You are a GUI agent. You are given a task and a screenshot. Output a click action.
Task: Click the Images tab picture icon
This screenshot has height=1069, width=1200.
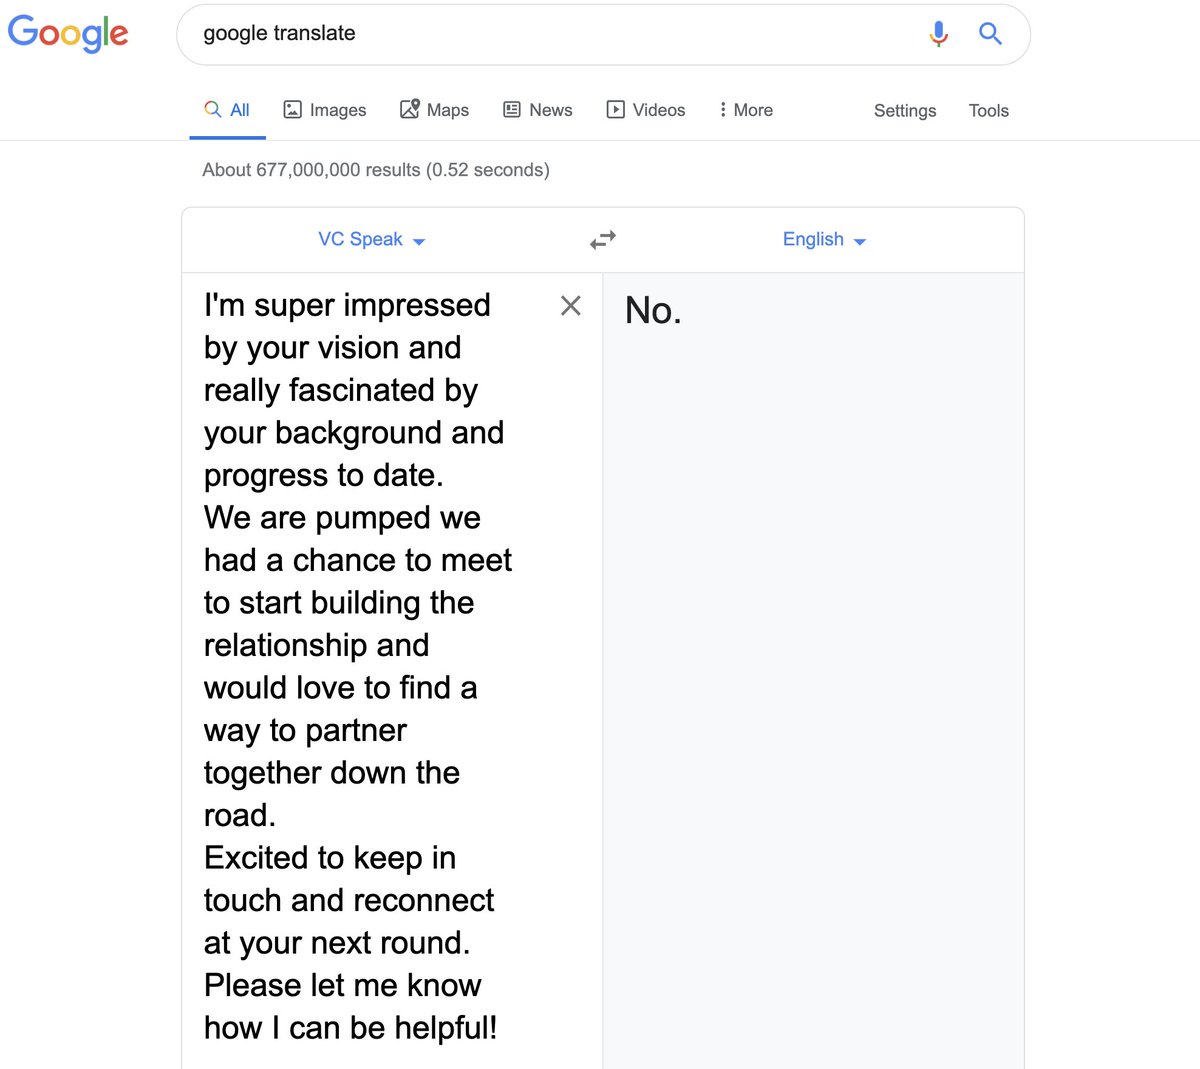tap(293, 110)
